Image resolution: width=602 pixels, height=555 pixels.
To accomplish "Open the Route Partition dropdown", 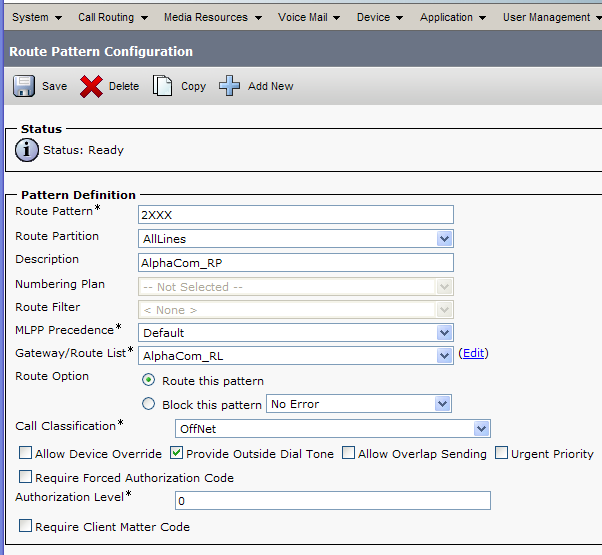I will (x=444, y=238).
